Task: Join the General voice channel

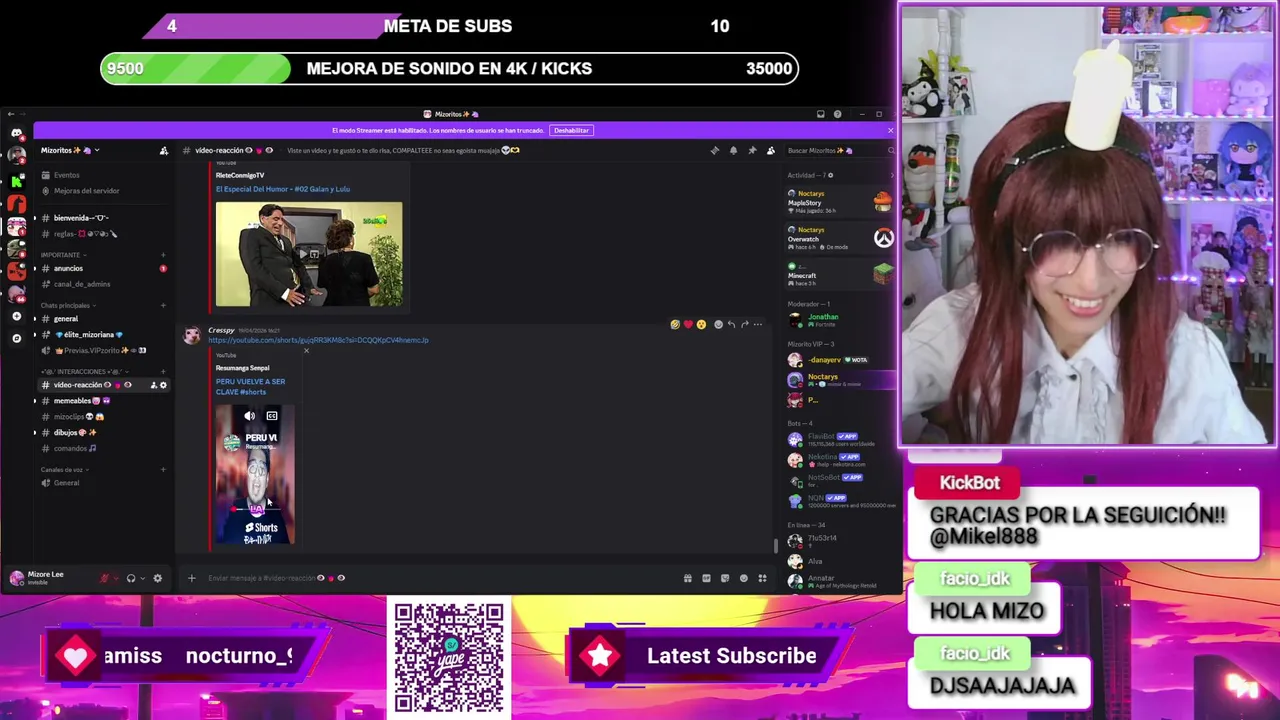Action: point(103,483)
